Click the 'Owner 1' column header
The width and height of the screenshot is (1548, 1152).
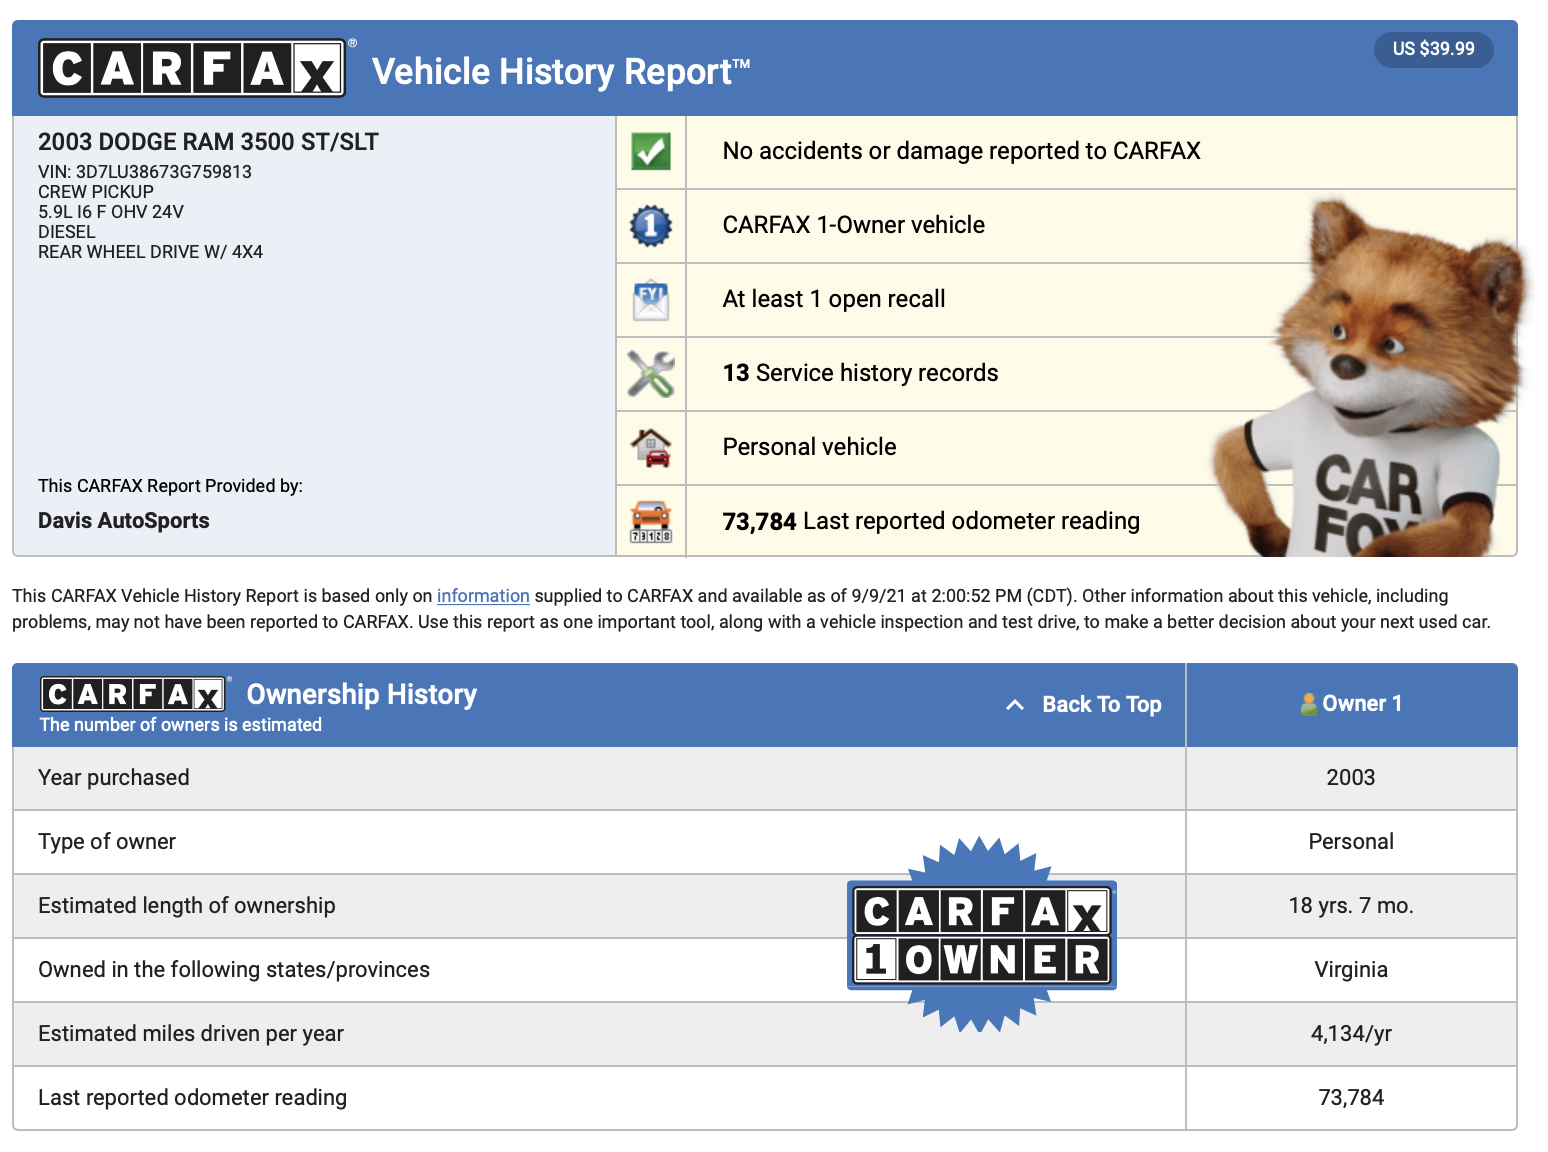(1351, 704)
